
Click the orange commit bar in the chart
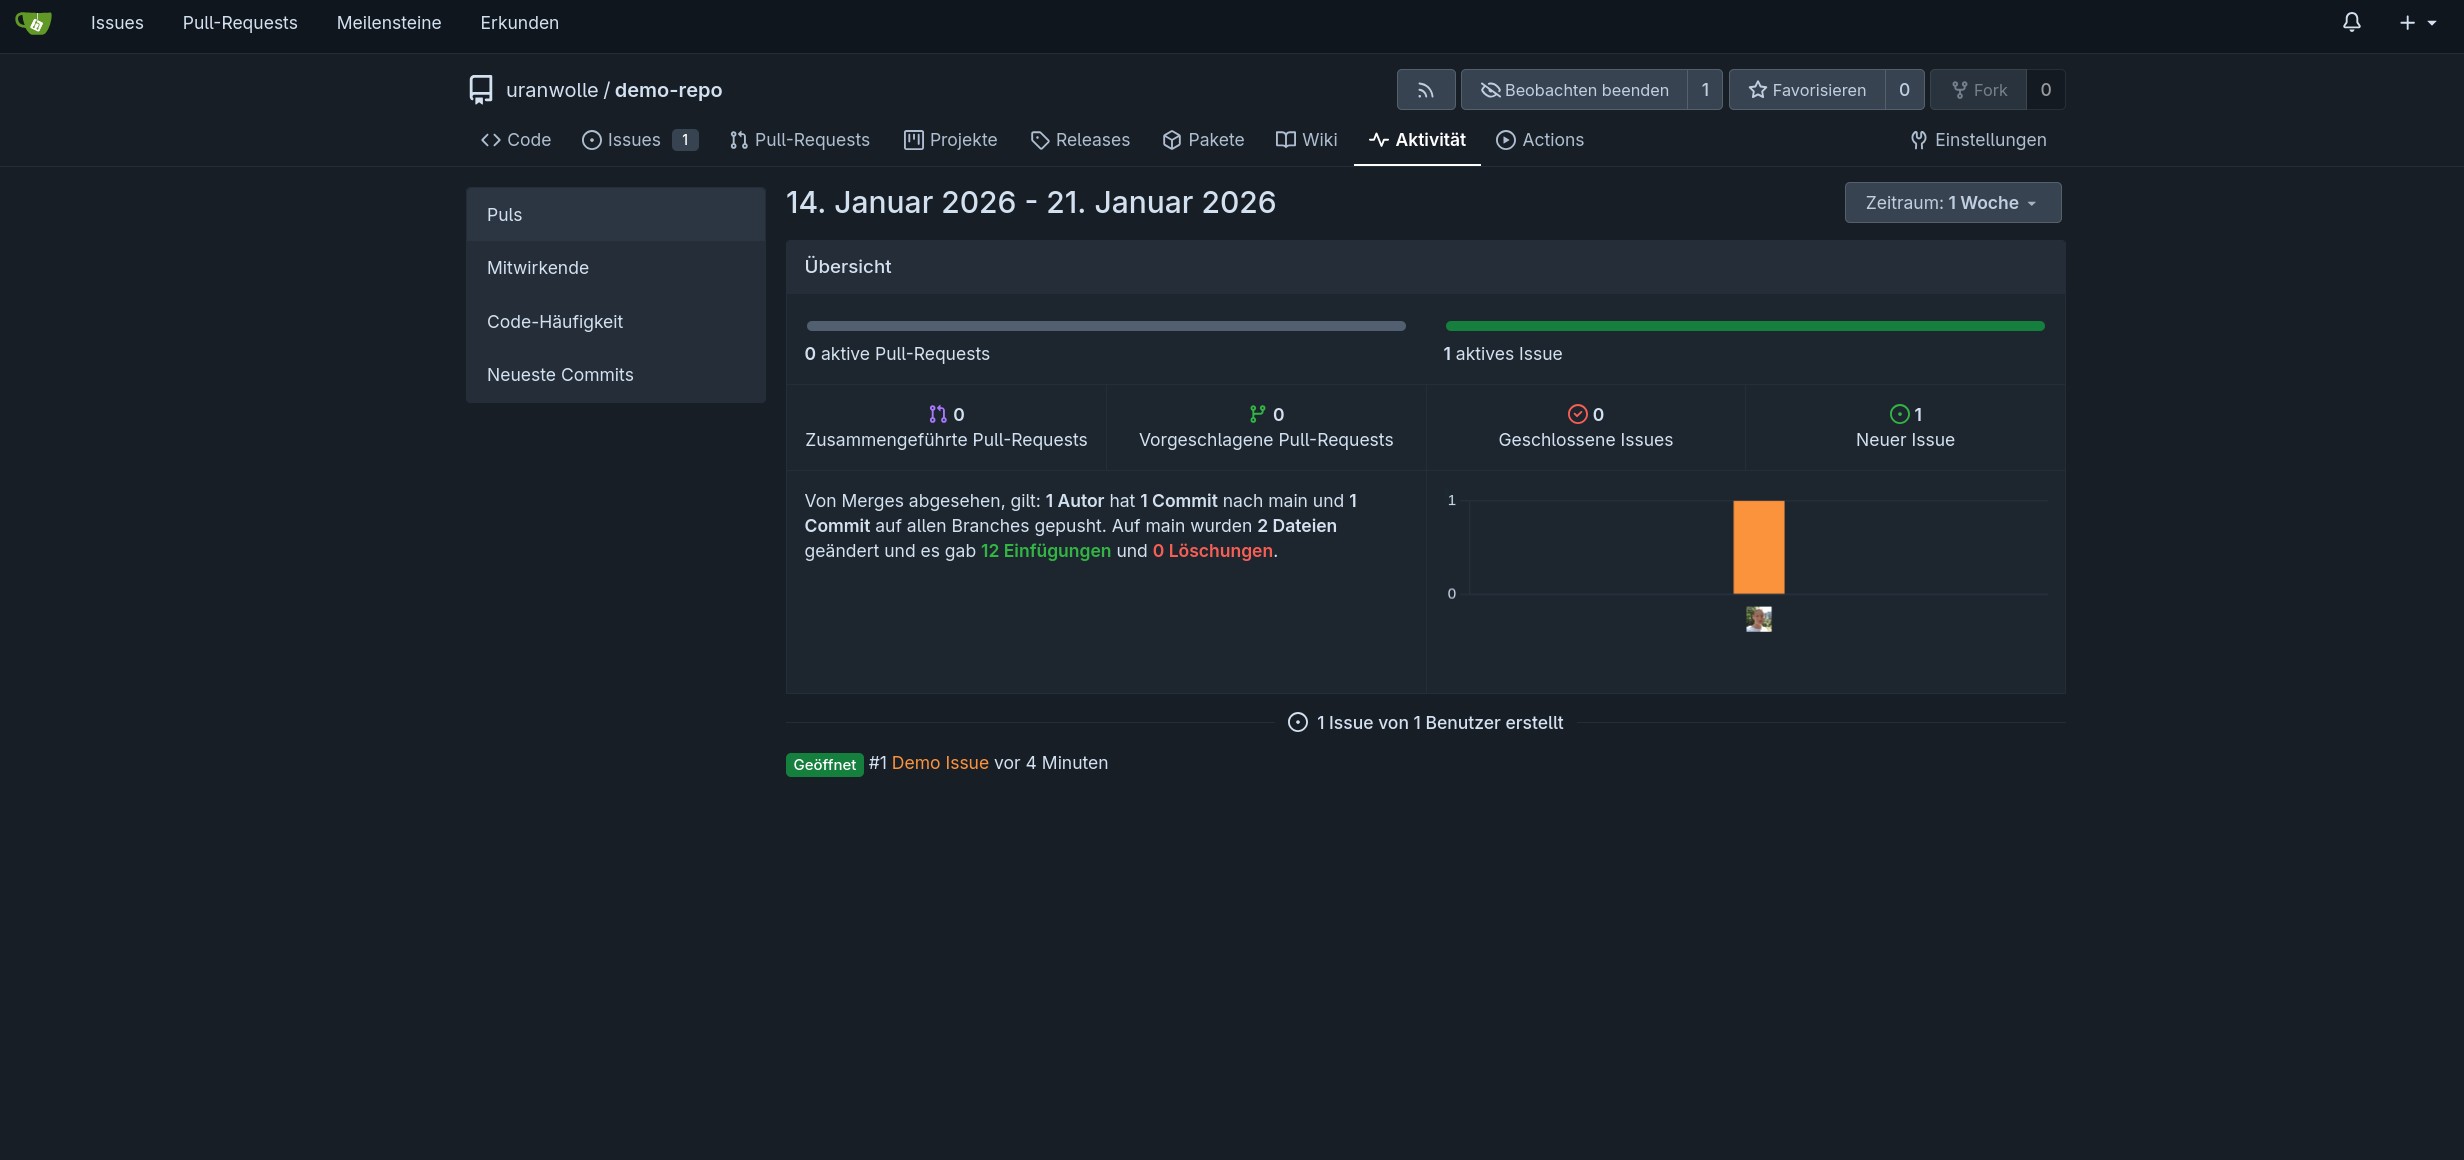[1758, 547]
